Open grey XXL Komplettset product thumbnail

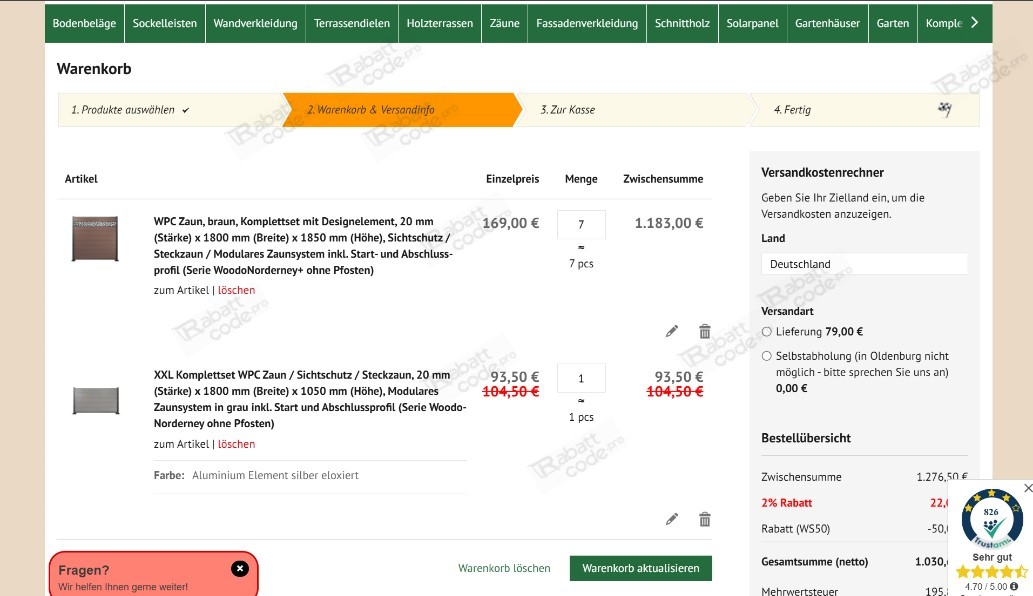(96, 400)
